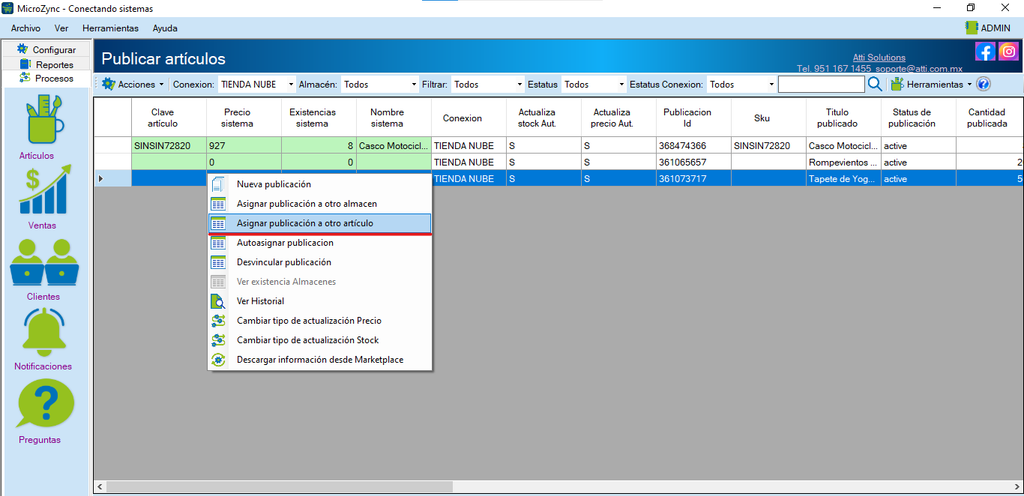Switch to the Procesos tab
The image size is (1024, 496).
(46, 78)
